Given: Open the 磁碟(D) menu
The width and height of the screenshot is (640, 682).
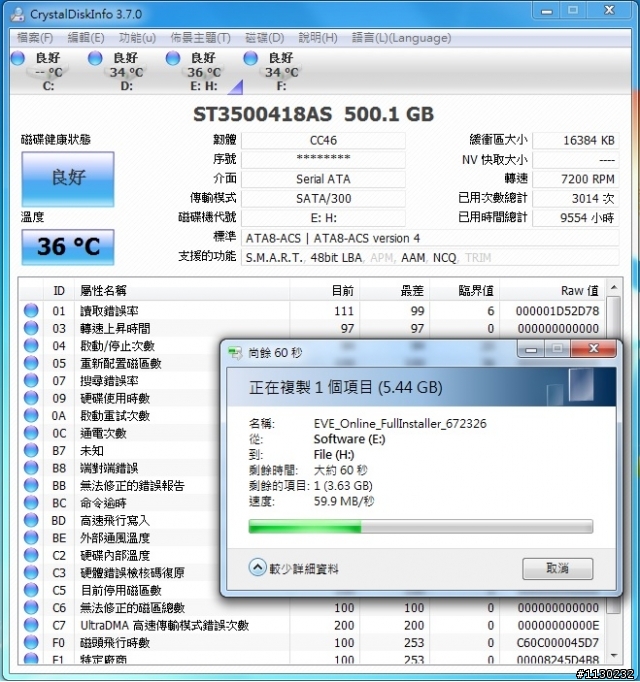Looking at the screenshot, I should pyautogui.click(x=265, y=38).
